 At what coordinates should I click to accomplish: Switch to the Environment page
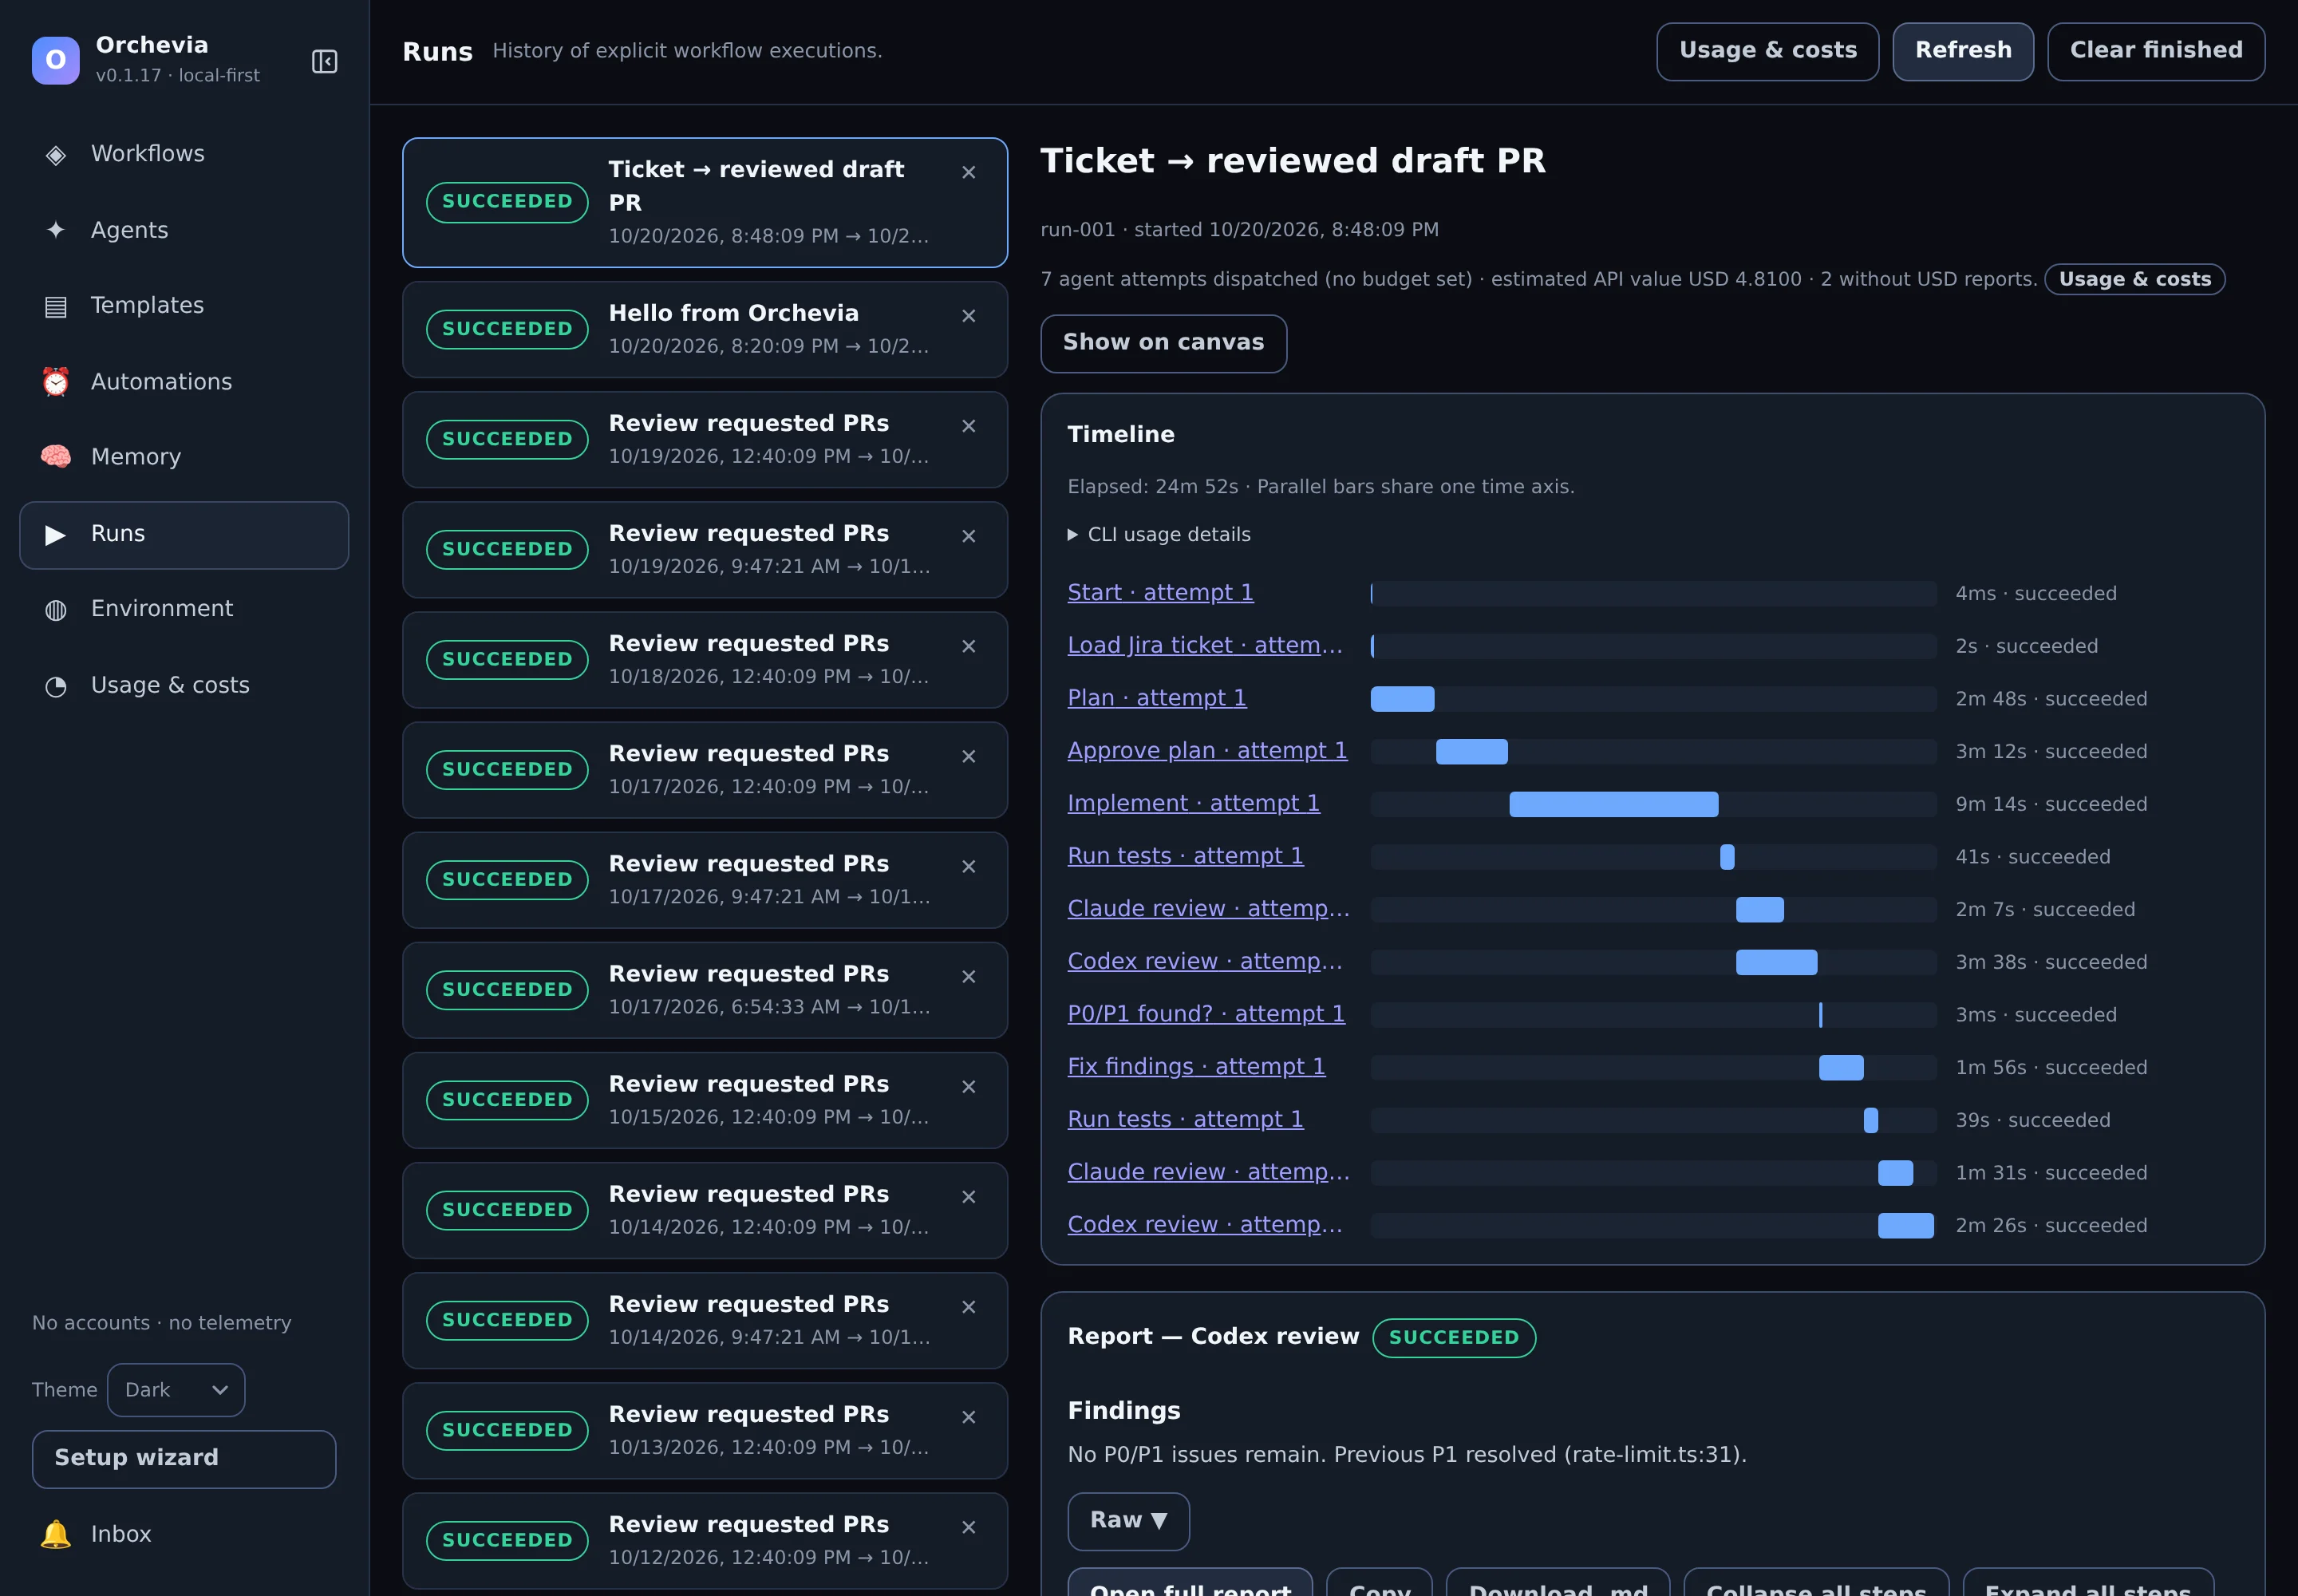(x=184, y=609)
